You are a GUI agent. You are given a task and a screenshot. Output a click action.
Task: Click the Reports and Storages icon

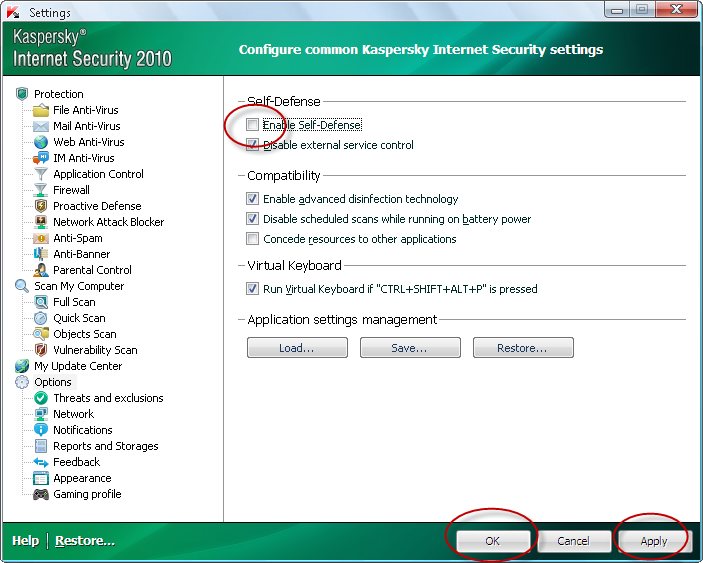click(41, 446)
